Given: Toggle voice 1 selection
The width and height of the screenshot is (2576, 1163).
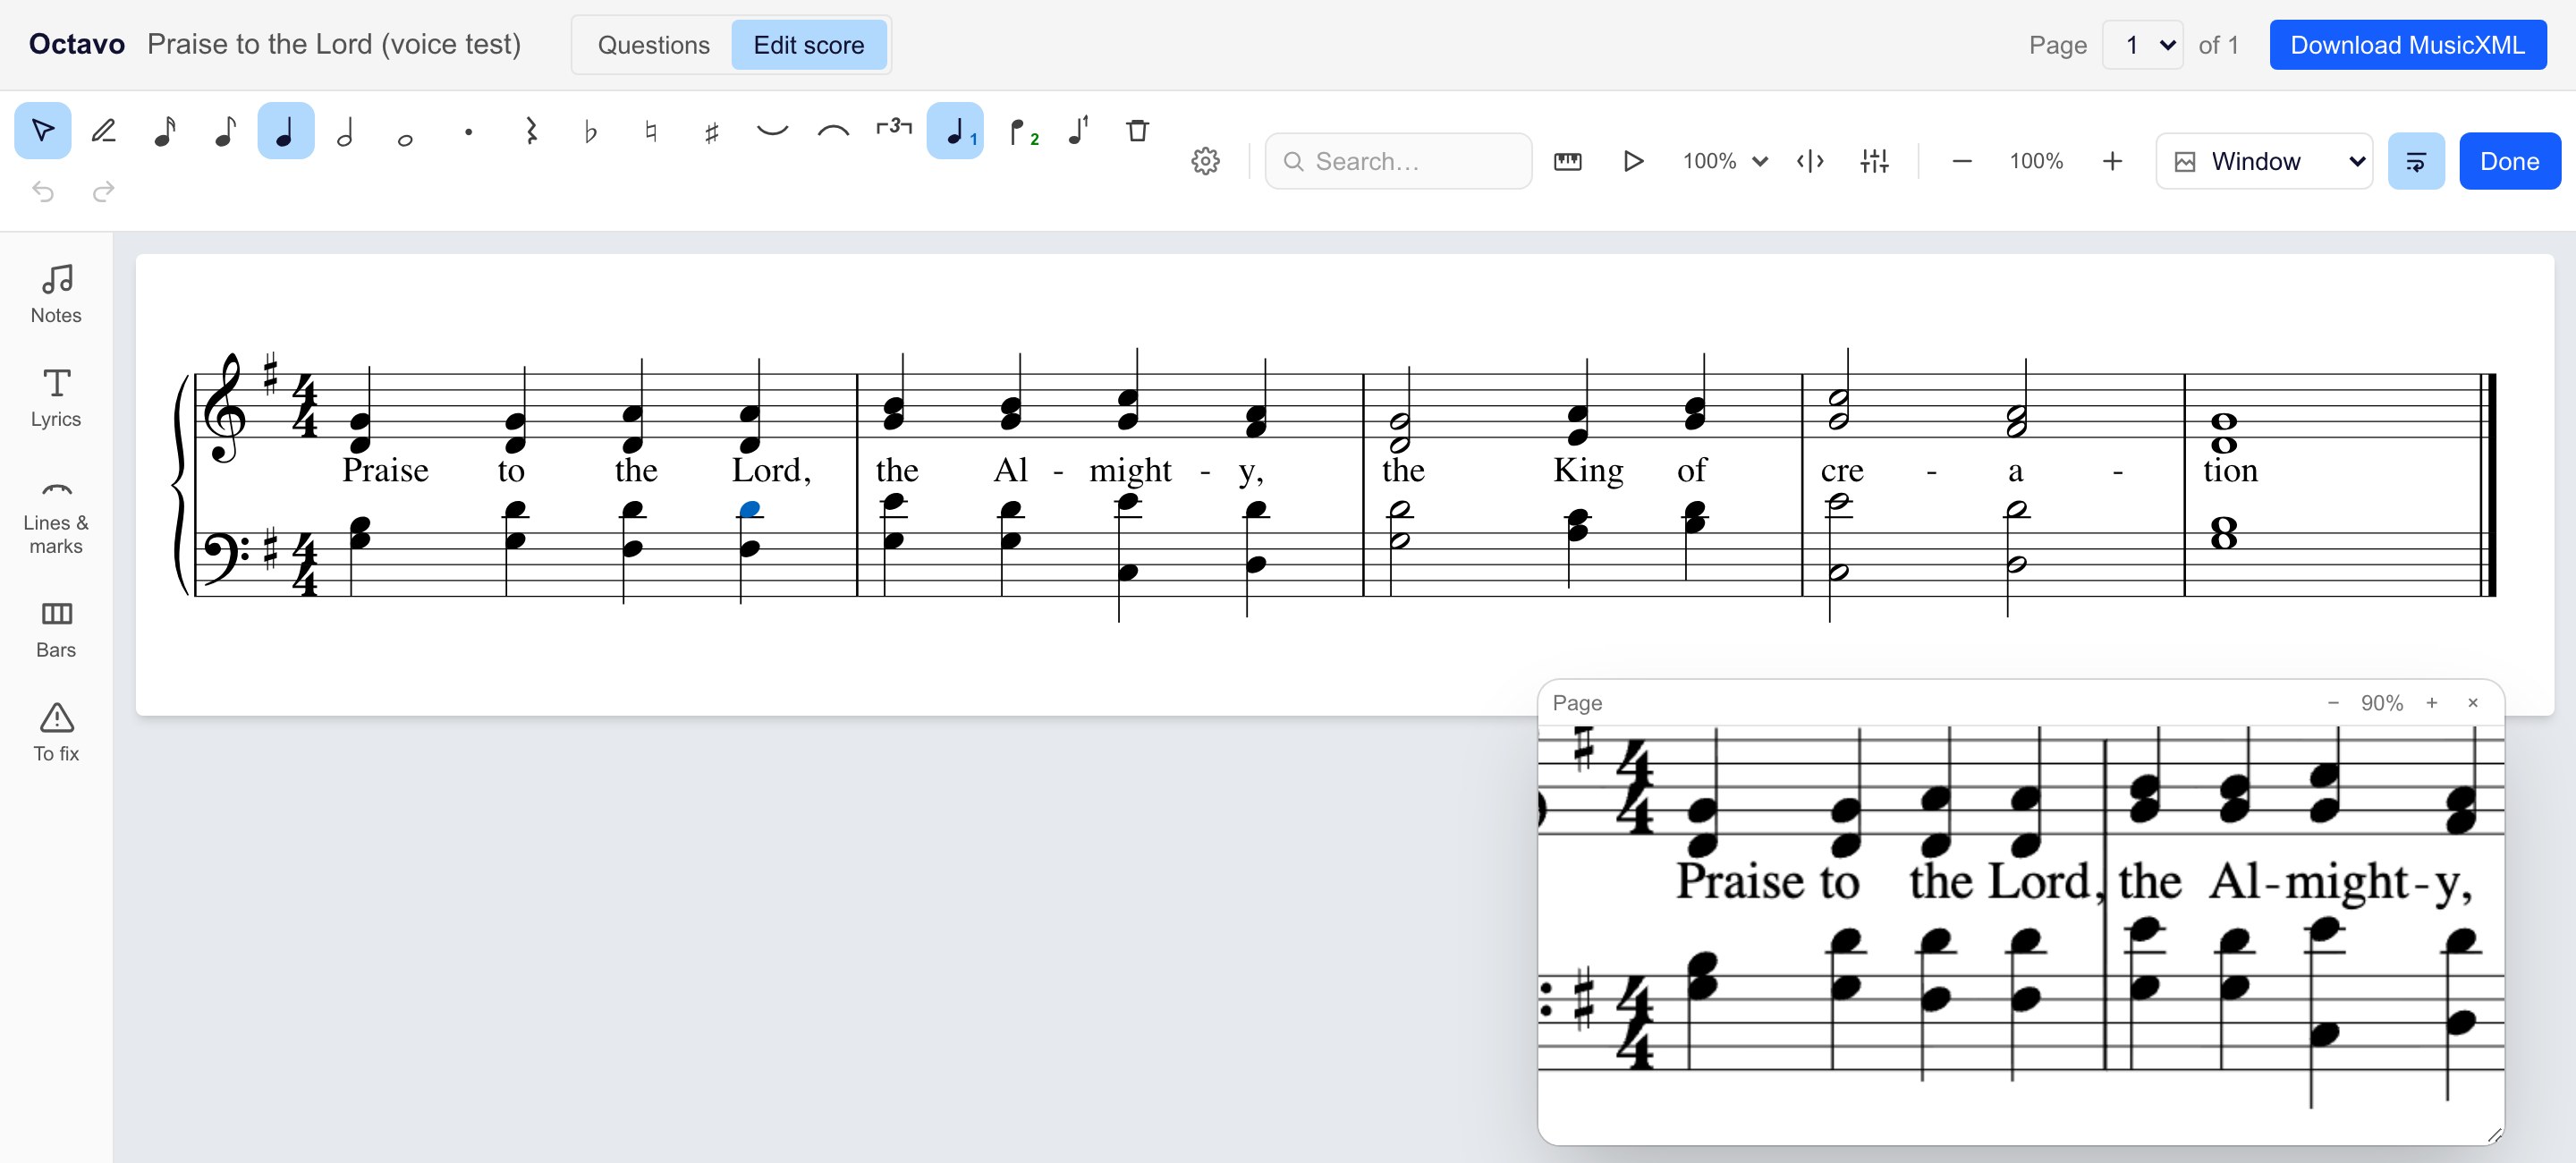Looking at the screenshot, I should click(x=955, y=131).
